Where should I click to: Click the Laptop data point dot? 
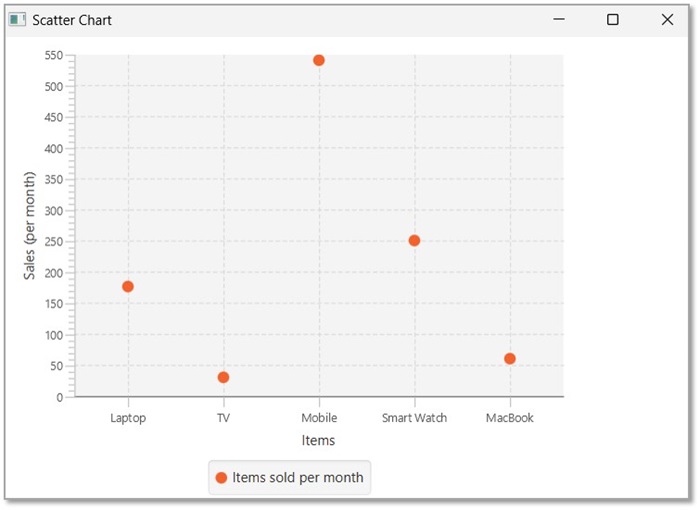(x=128, y=287)
